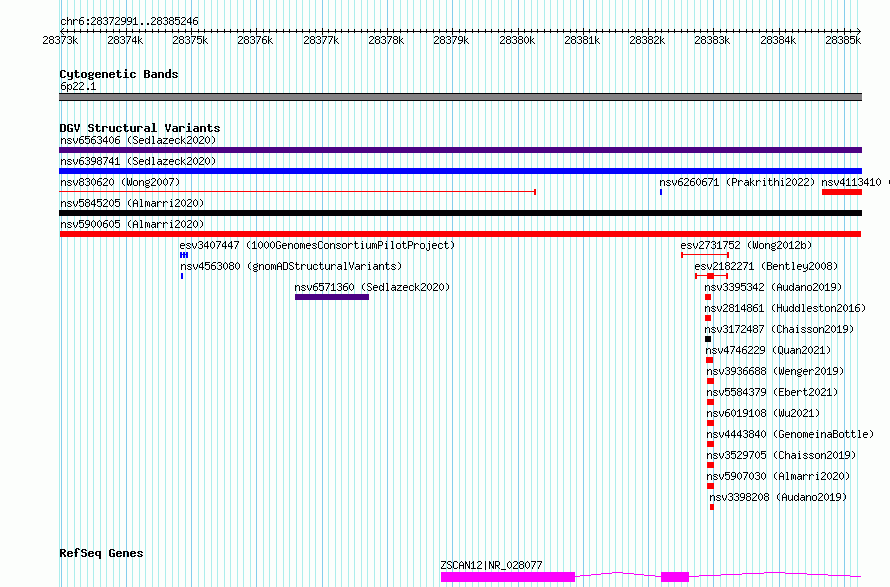The width and height of the screenshot is (890, 587).
Task: Click the red nsv5900605 variant bar
Action: coord(460,234)
